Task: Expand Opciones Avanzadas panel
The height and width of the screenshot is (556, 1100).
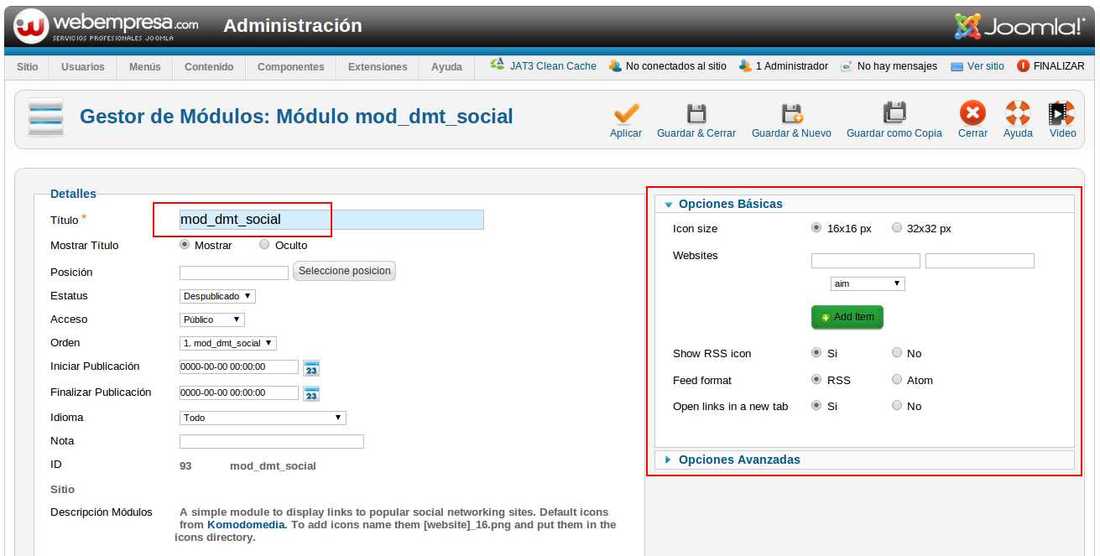Action: [864, 460]
